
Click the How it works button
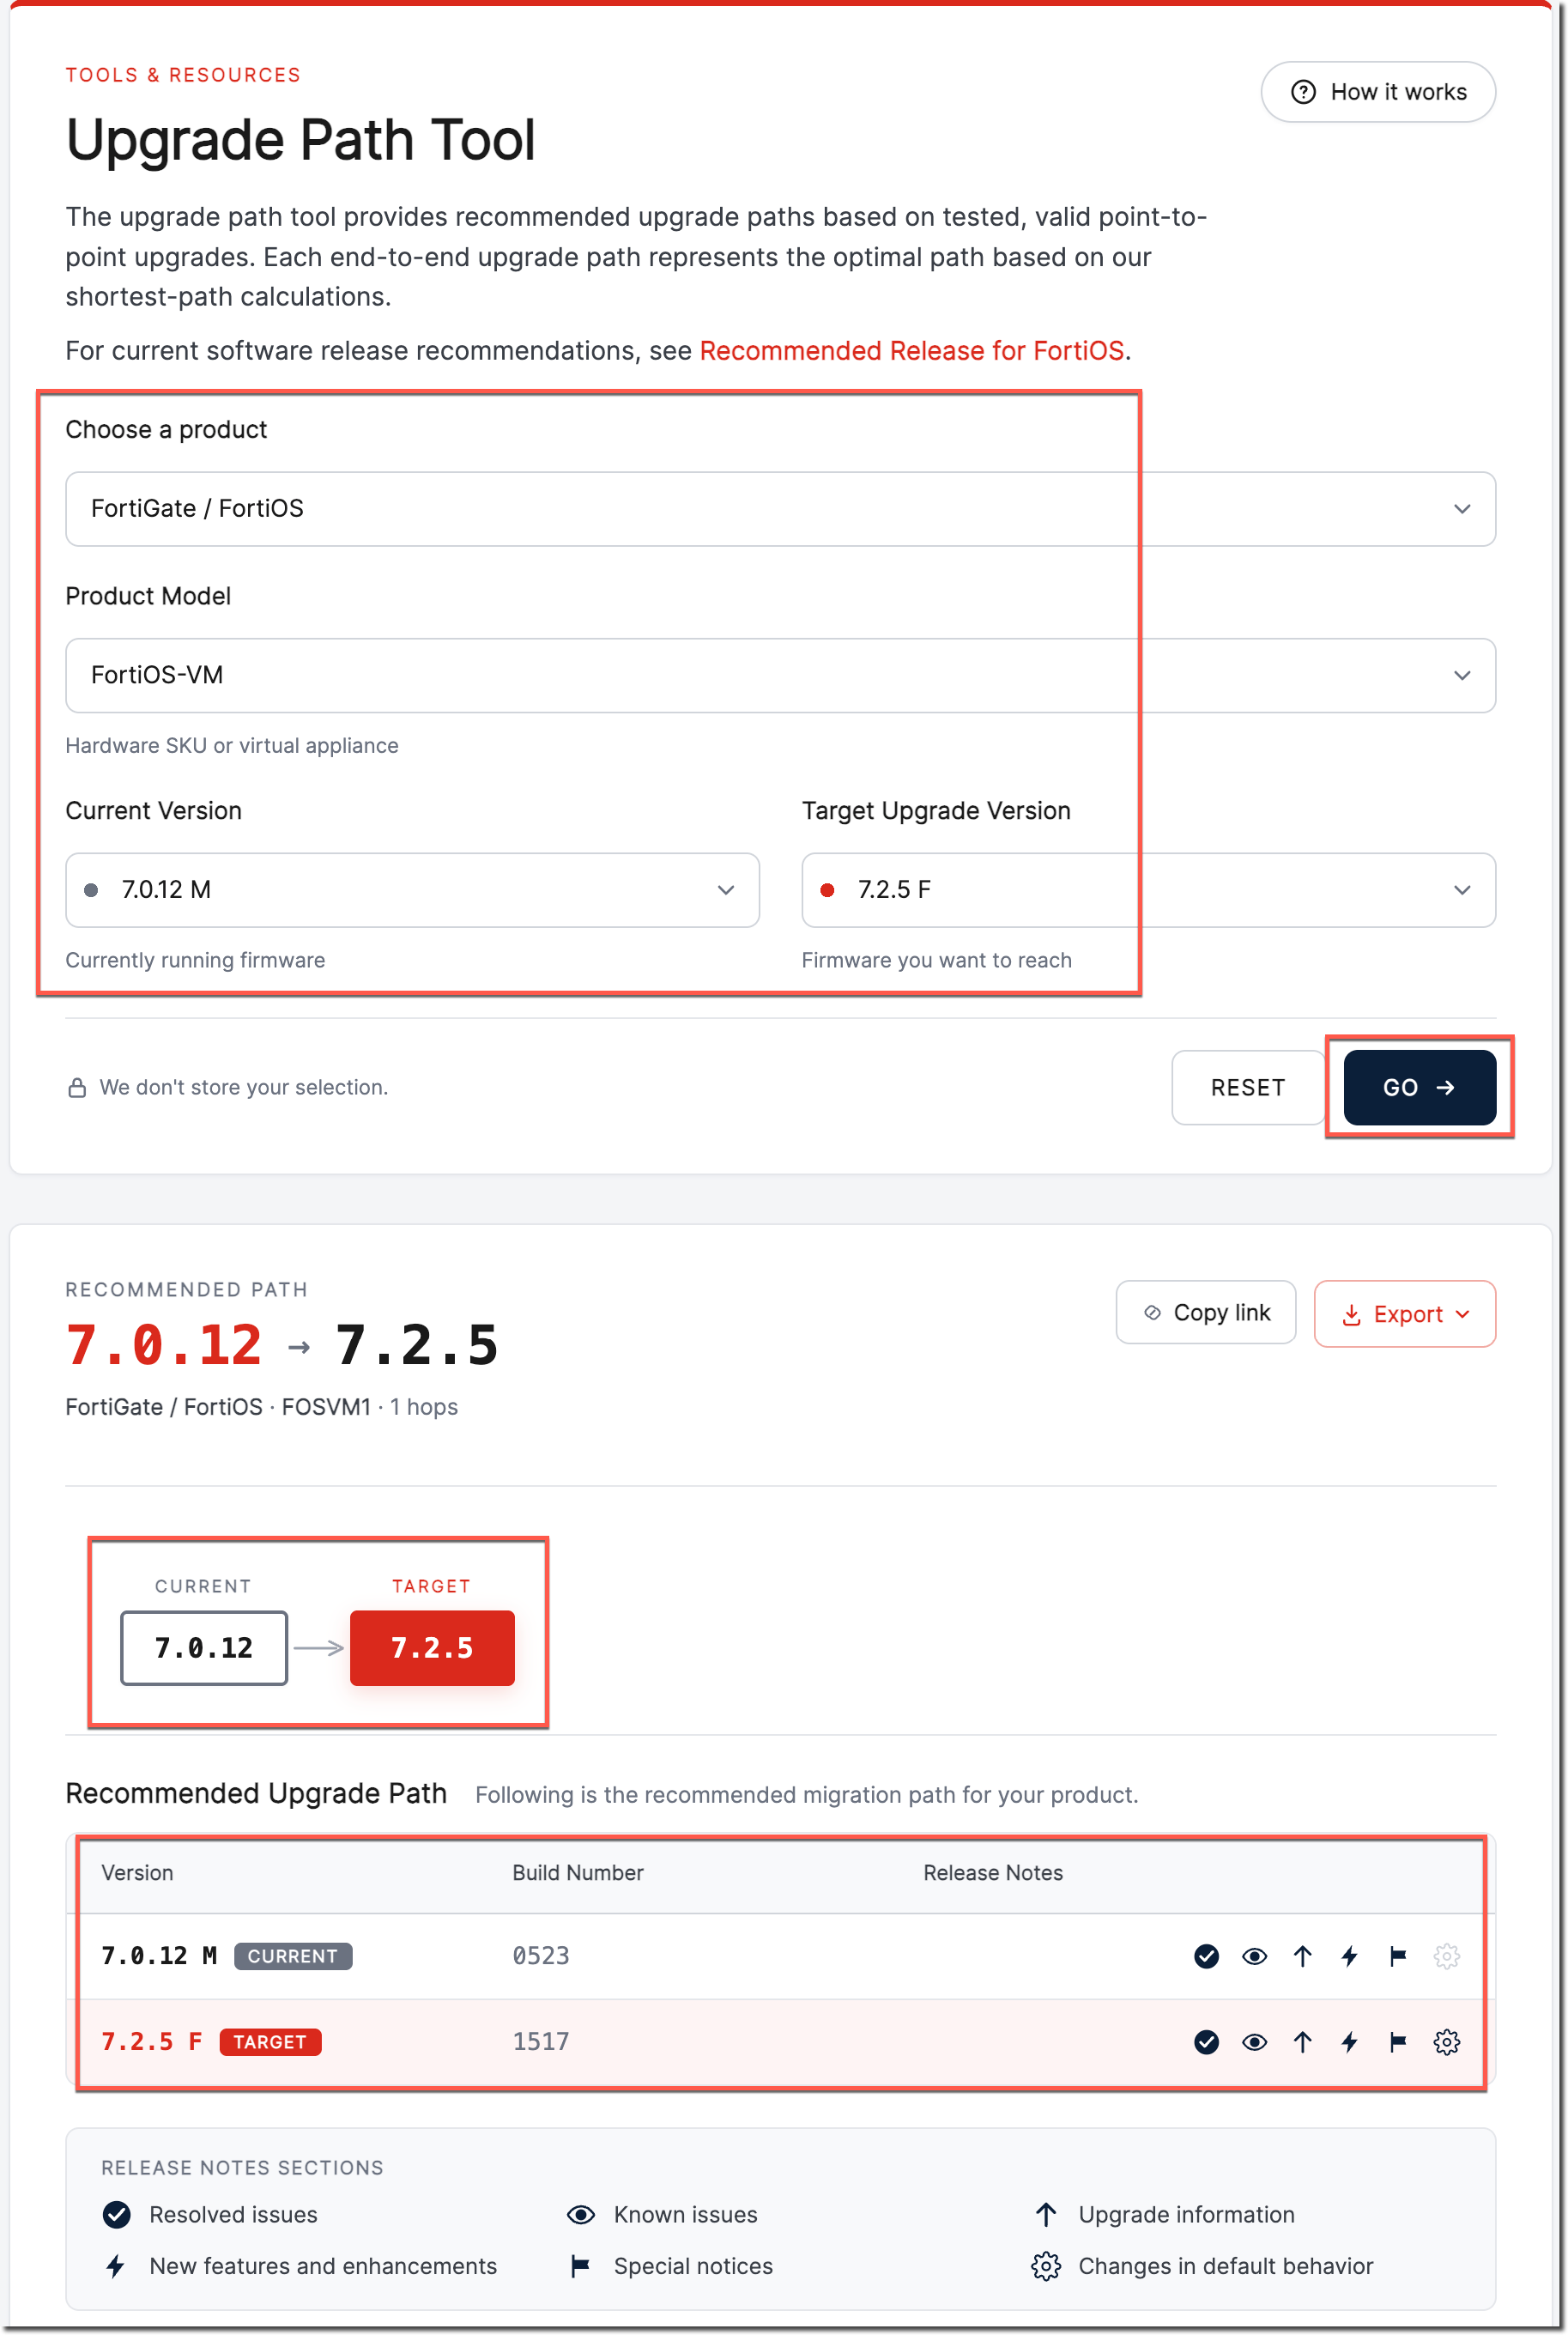pos(1378,92)
